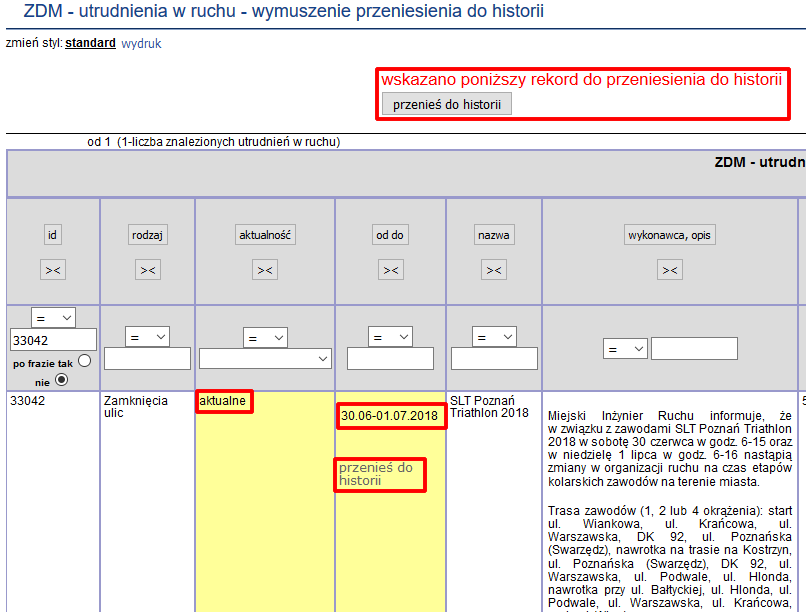Screen dimensions: 806x612
Task: Open the operator dropdown above the id field
Action: pyautogui.click(x=53, y=317)
